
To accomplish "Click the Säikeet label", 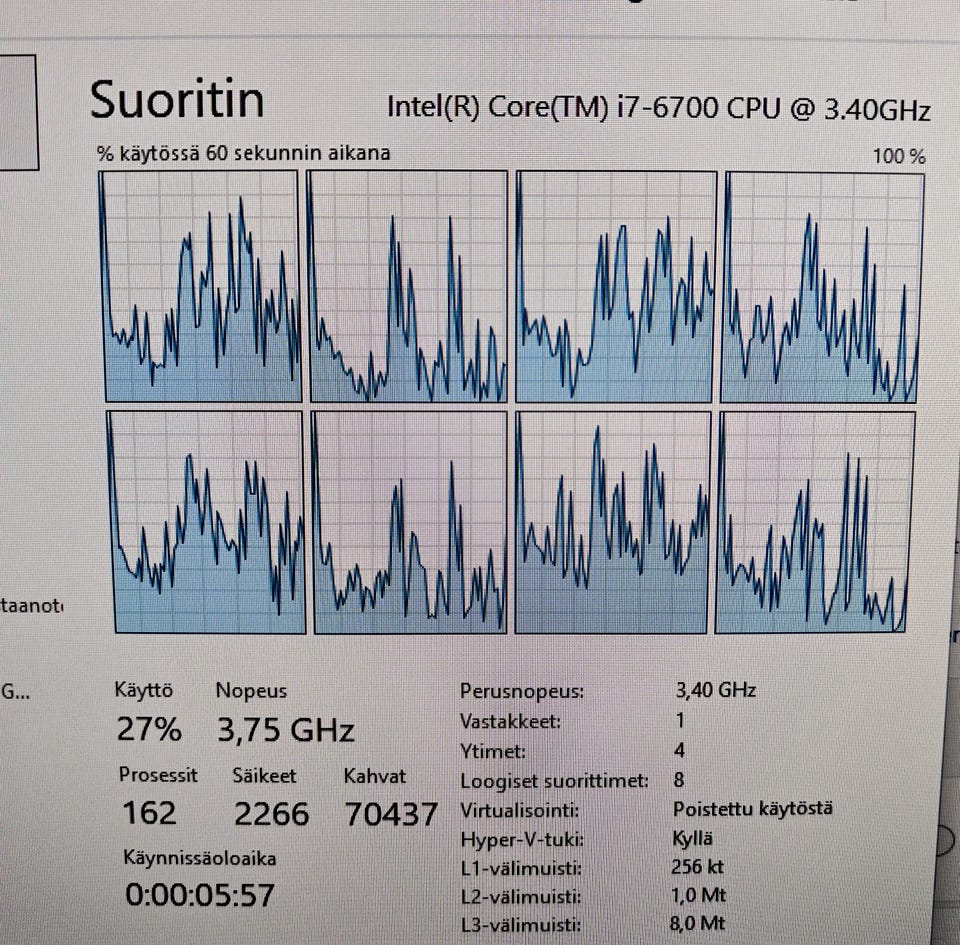I will coord(264,775).
